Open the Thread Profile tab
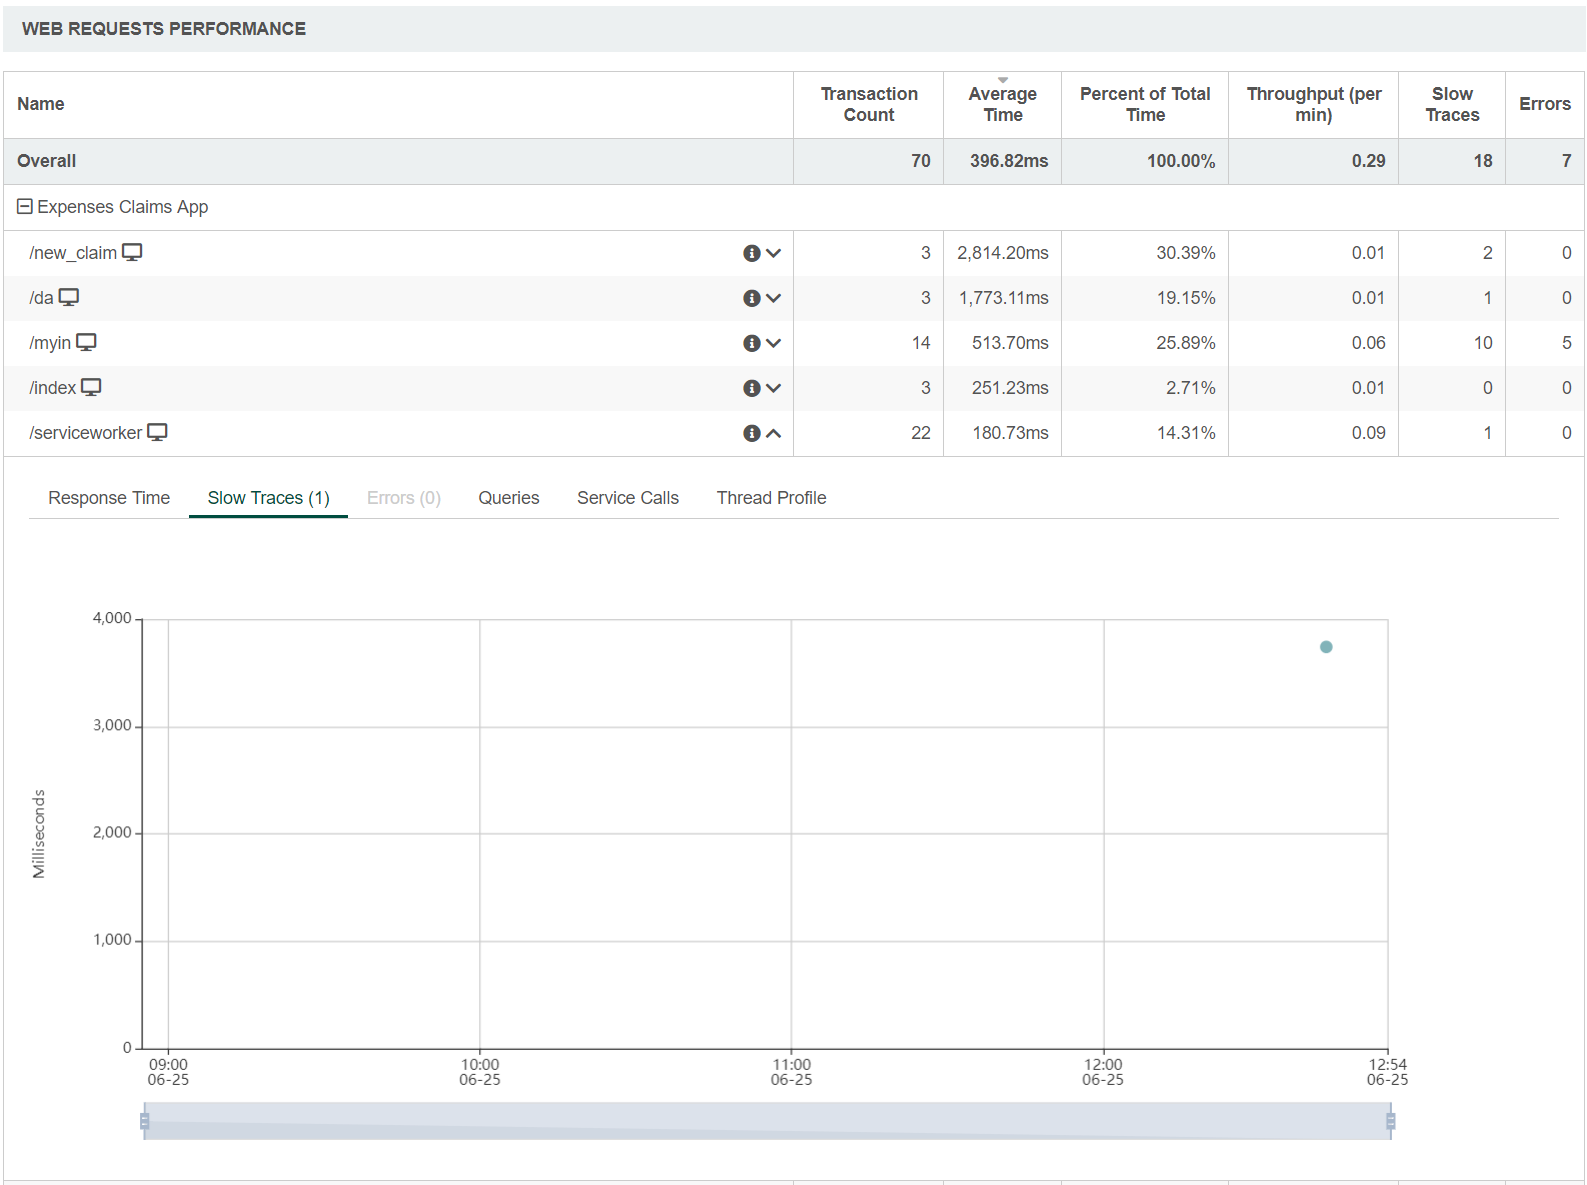 click(771, 498)
